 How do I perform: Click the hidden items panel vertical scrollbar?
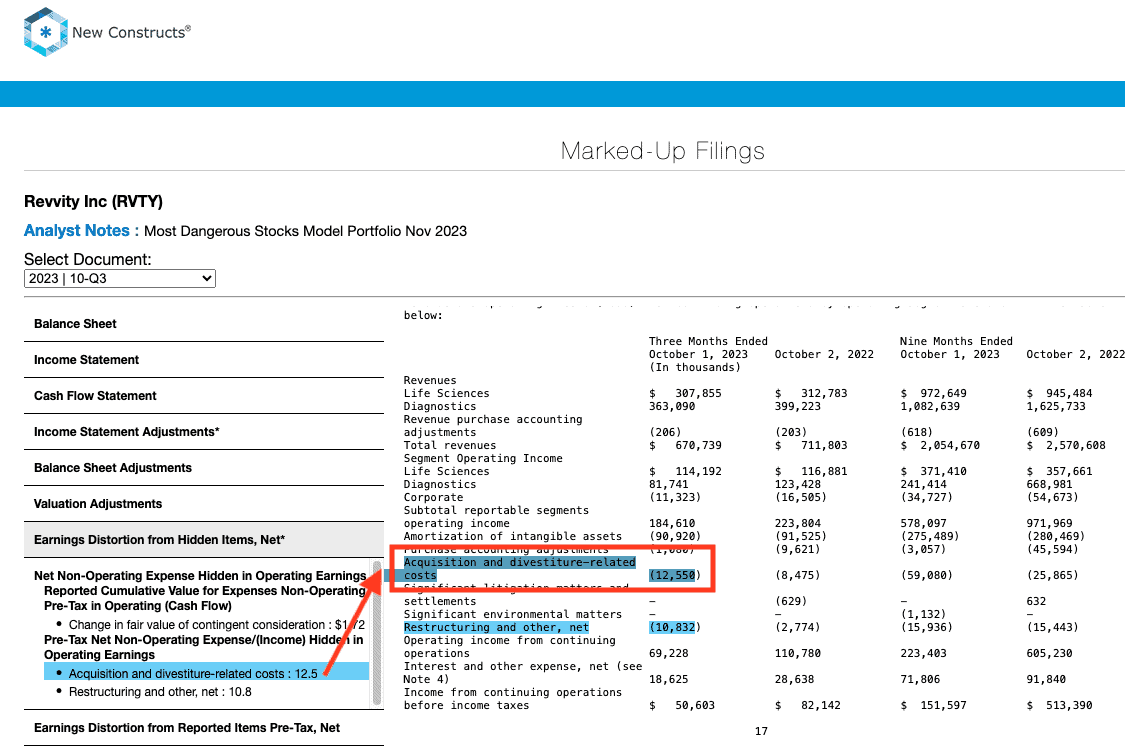pyautogui.click(x=377, y=633)
